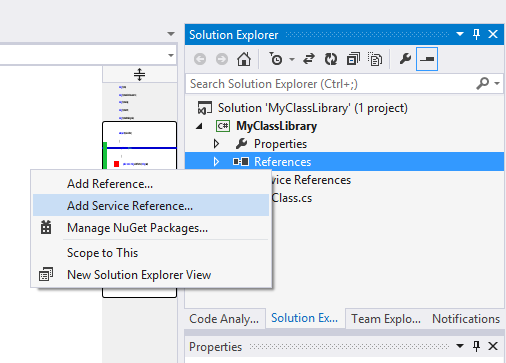
Task: Switch to the Solution Explorer tab
Action: 304,318
